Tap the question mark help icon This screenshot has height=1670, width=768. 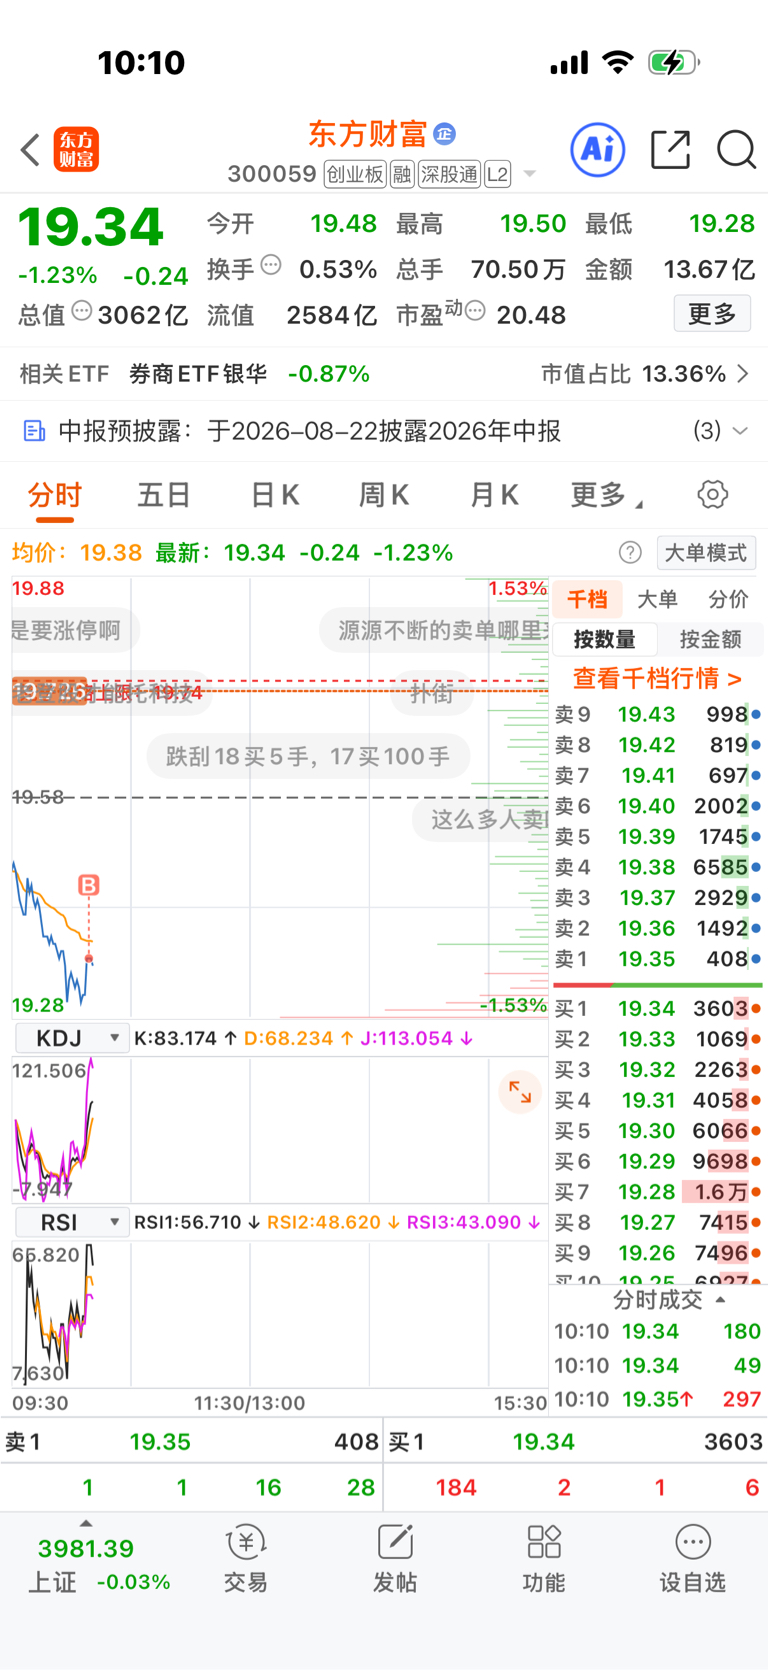tap(630, 552)
